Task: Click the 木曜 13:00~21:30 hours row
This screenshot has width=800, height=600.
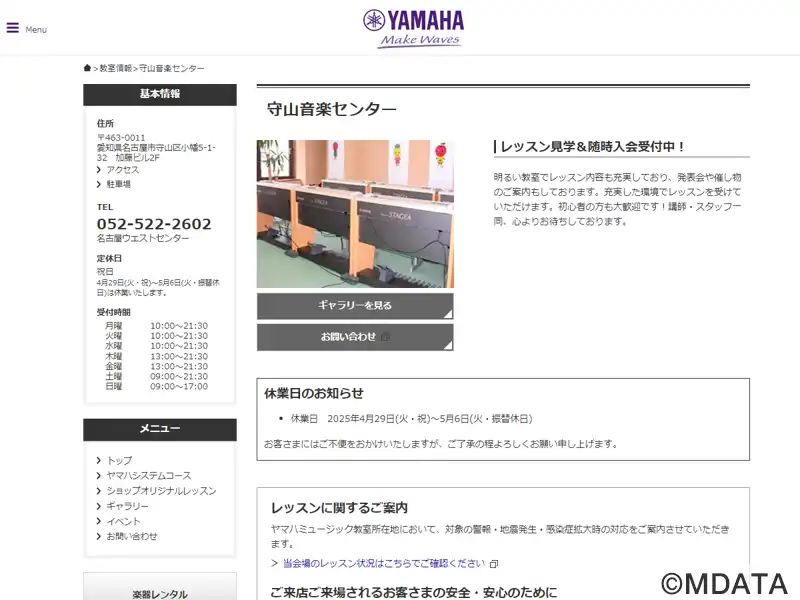Action: (156, 356)
